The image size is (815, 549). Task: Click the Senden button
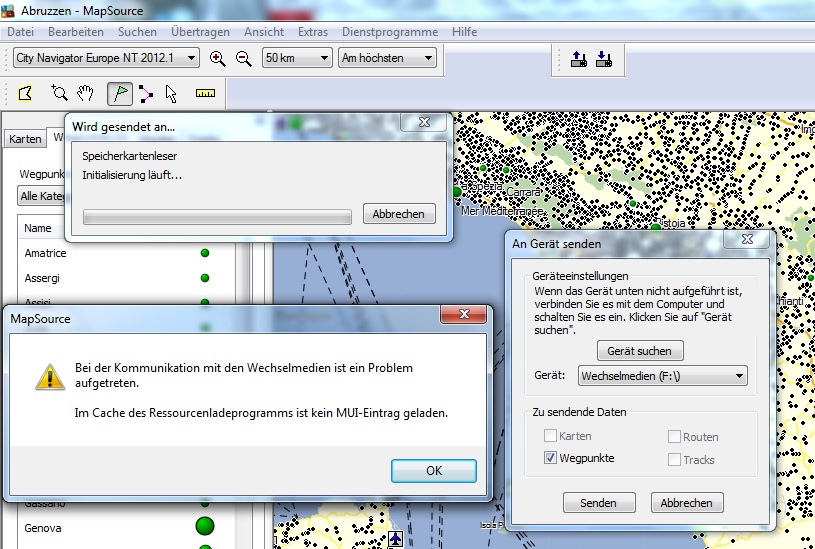point(599,503)
